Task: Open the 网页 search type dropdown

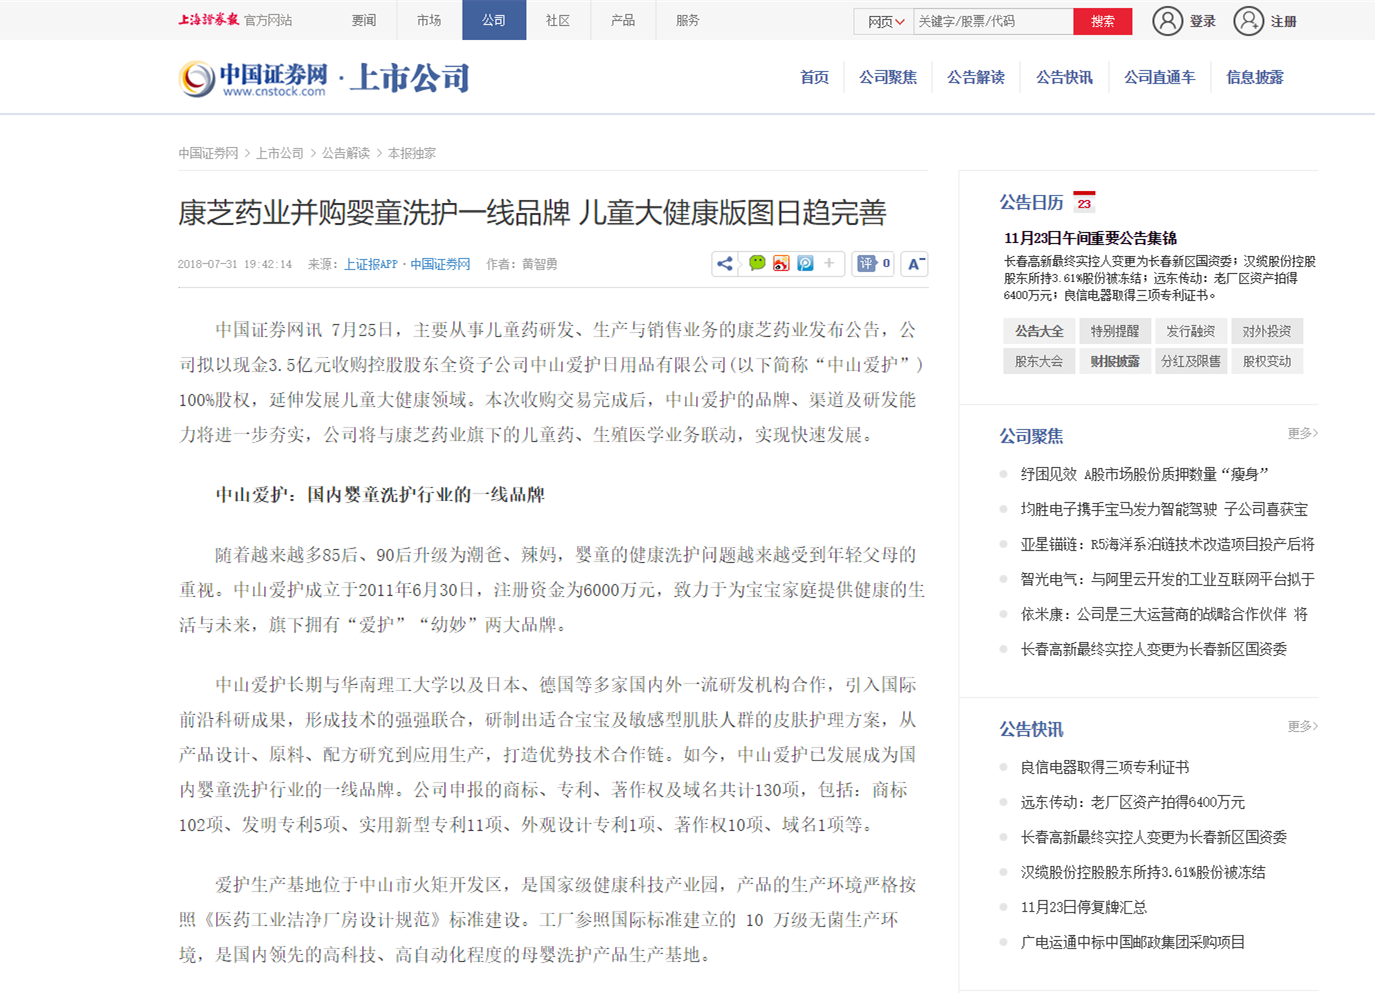Action: click(x=884, y=21)
